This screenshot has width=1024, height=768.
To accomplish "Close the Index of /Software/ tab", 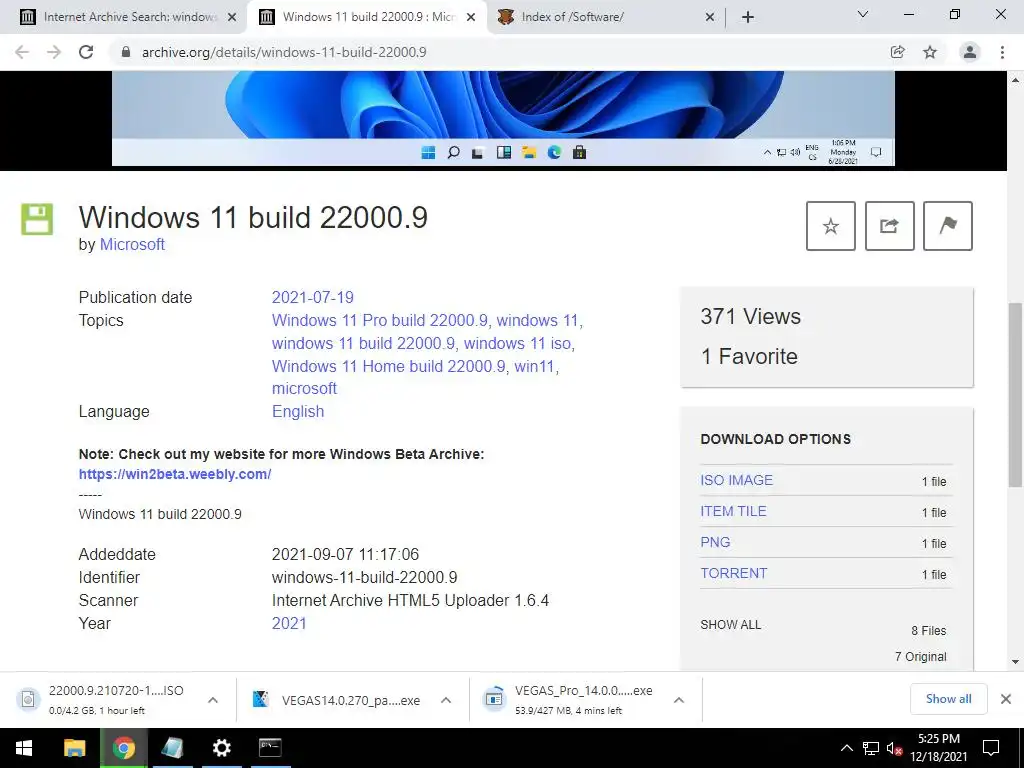I will click(x=710, y=17).
